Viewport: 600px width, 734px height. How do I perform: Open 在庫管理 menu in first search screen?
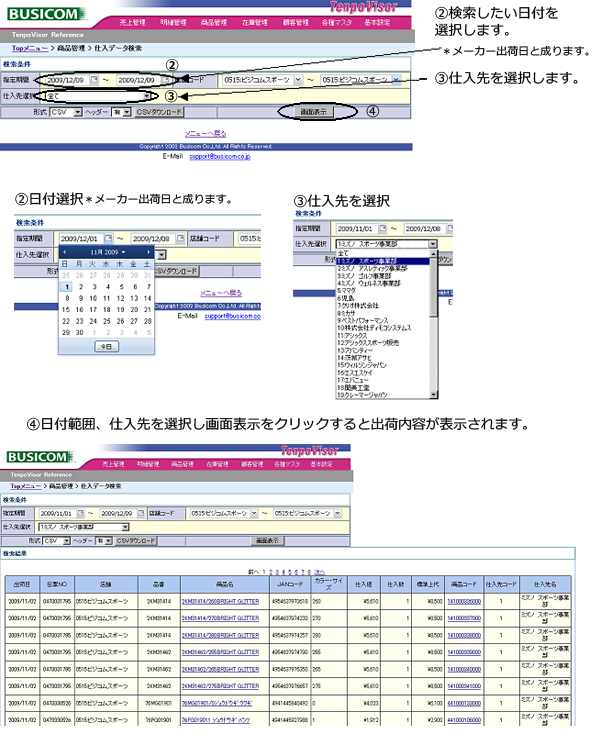[x=255, y=22]
